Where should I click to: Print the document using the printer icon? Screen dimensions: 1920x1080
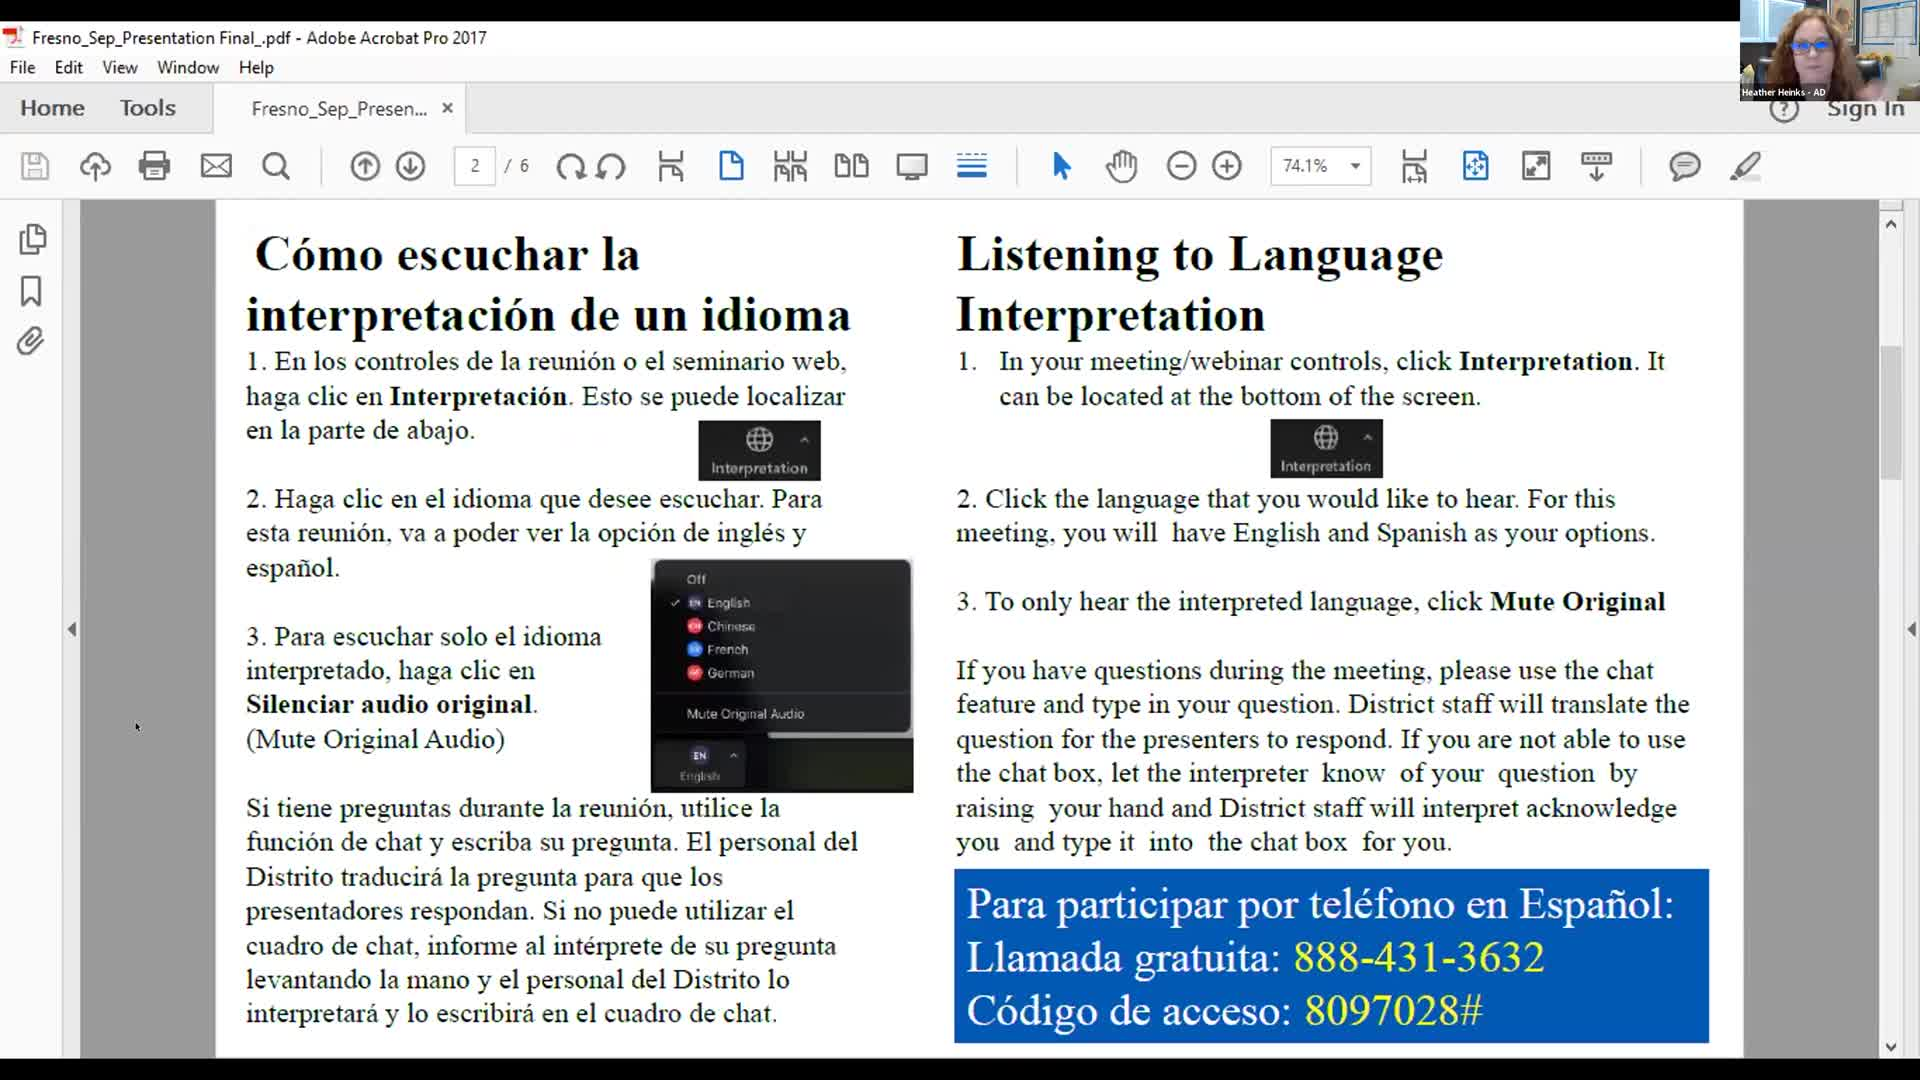[155, 166]
